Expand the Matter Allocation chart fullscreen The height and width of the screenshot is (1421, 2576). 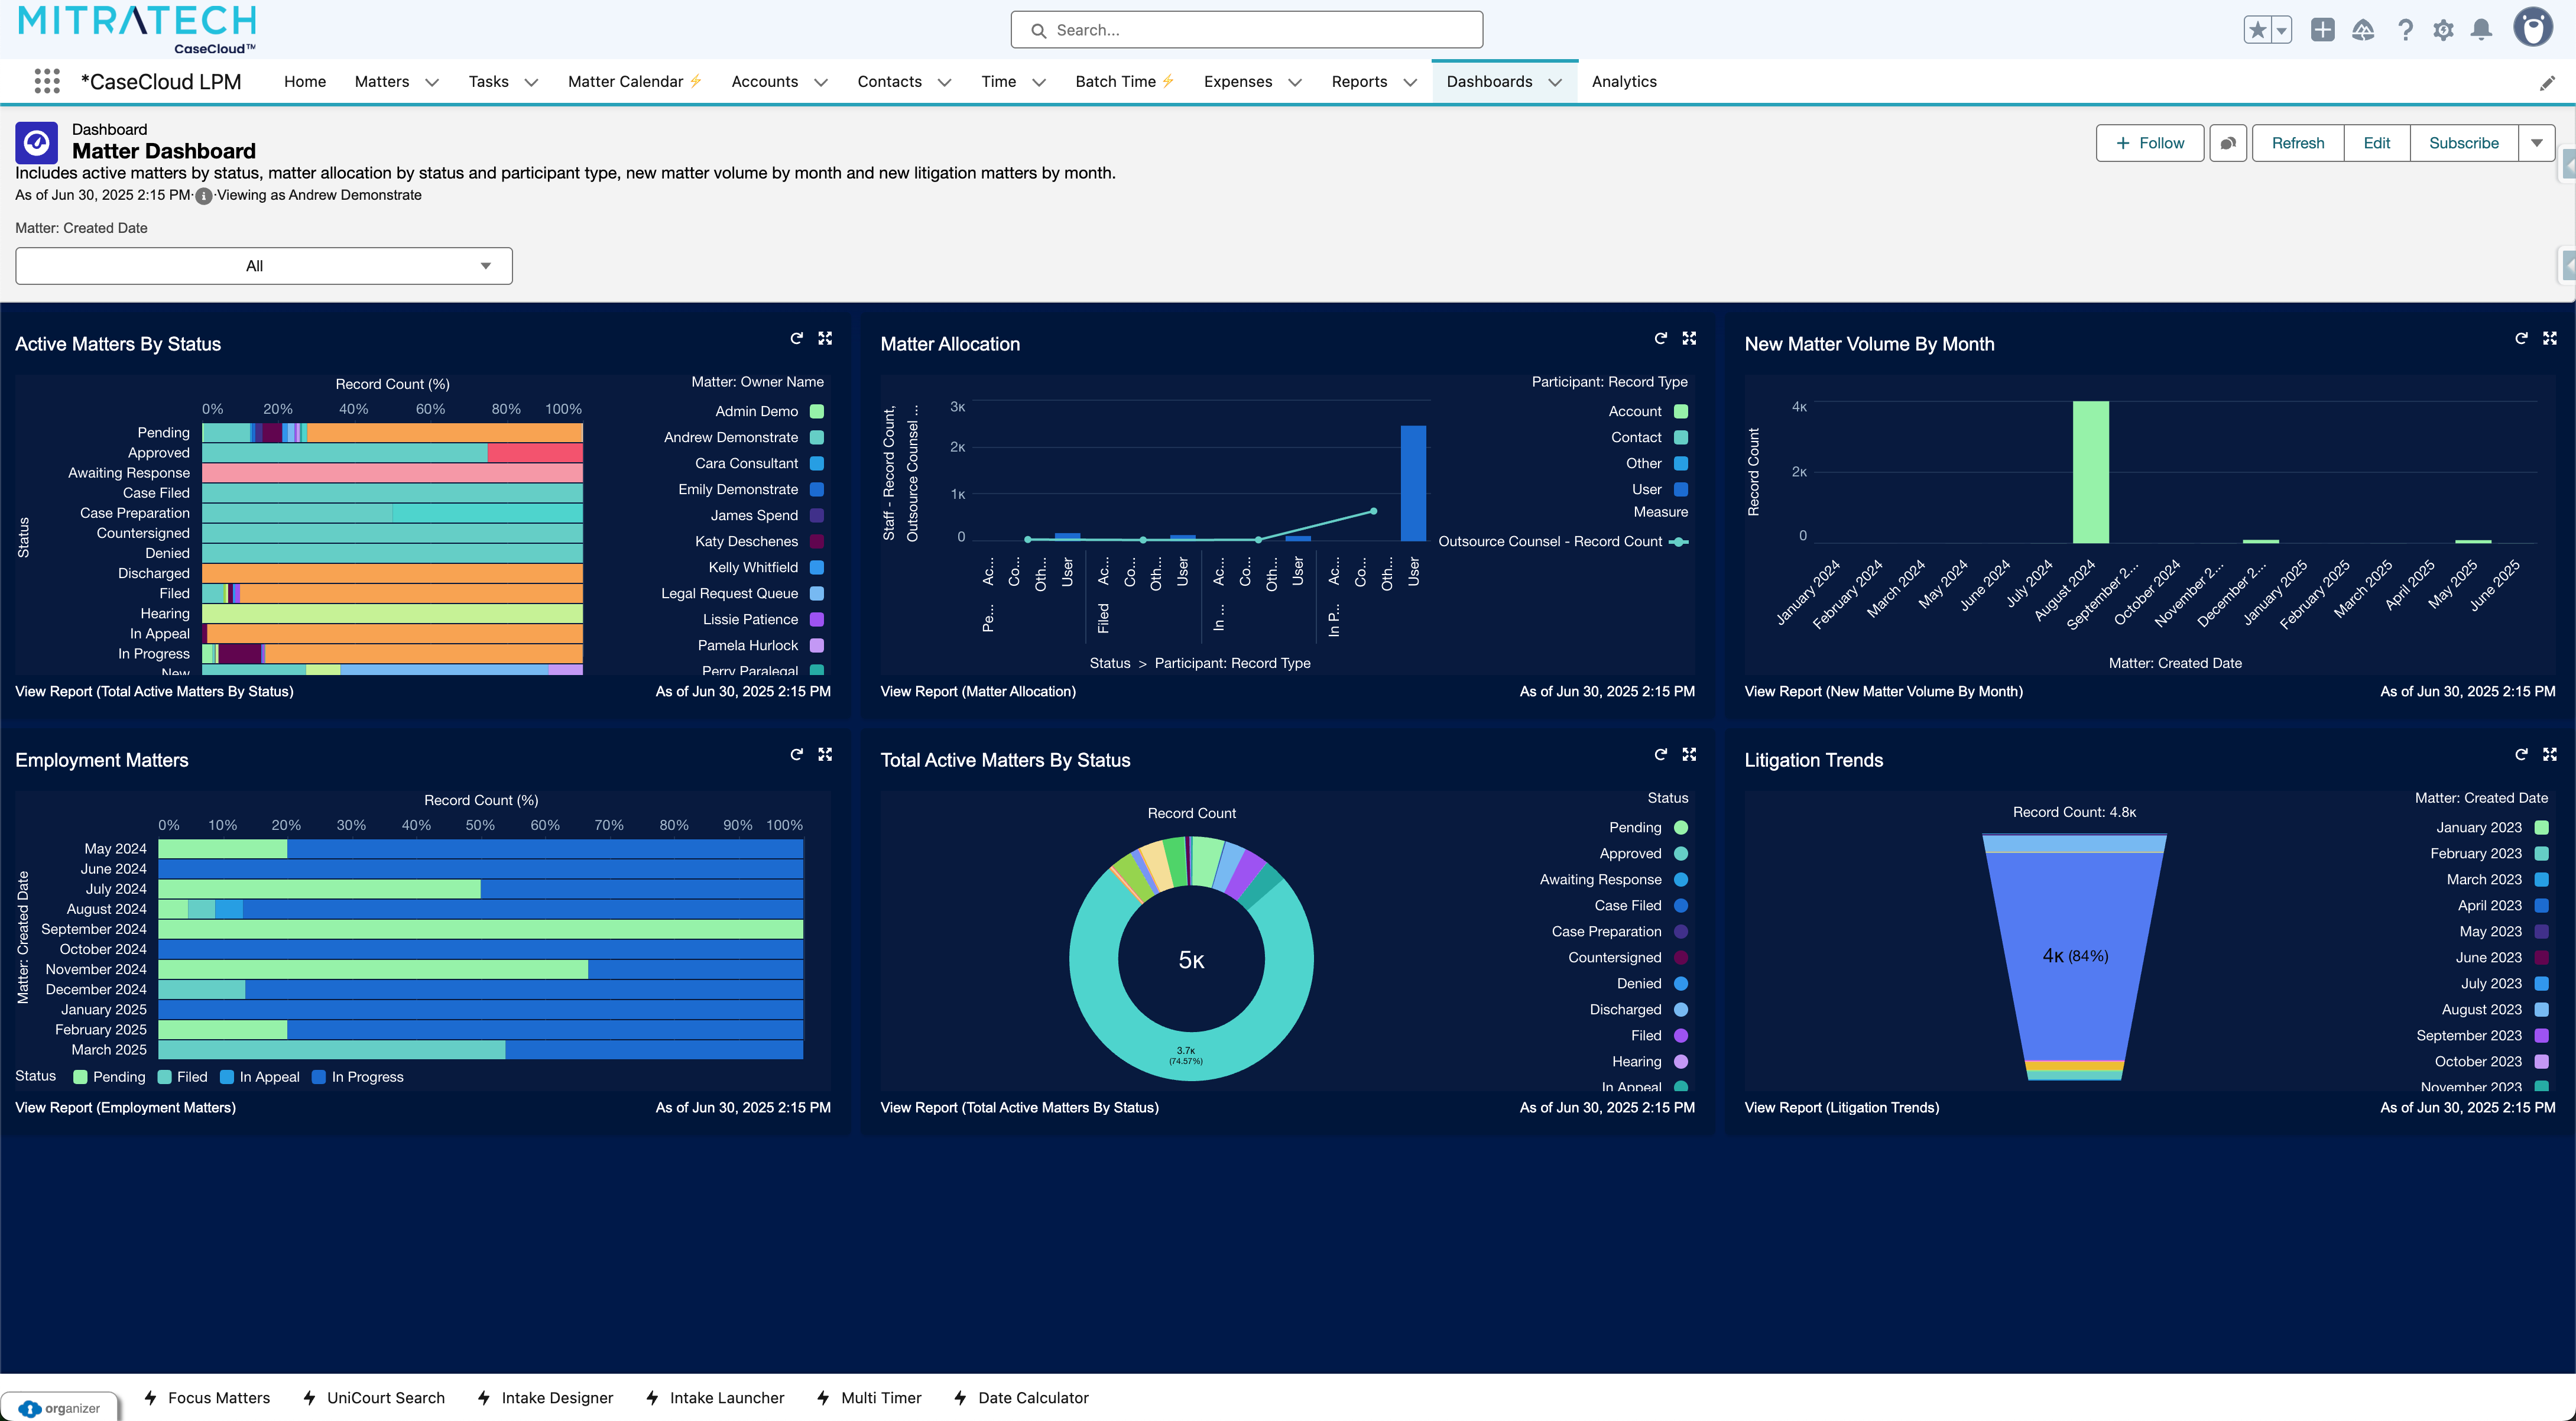pos(1689,338)
